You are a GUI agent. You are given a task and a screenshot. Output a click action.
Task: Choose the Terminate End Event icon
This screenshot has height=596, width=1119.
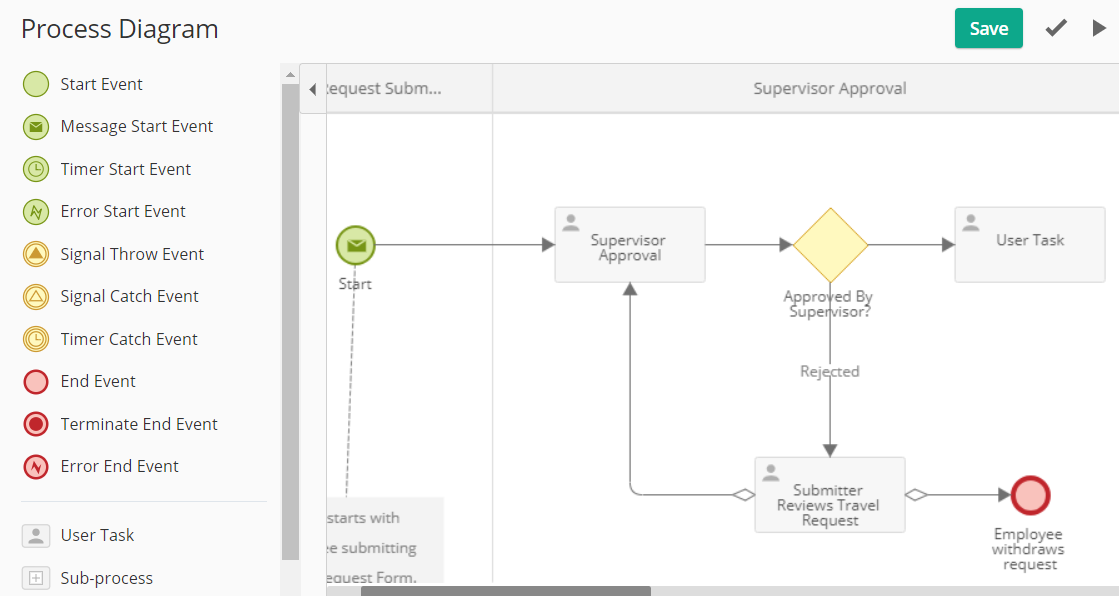36,424
